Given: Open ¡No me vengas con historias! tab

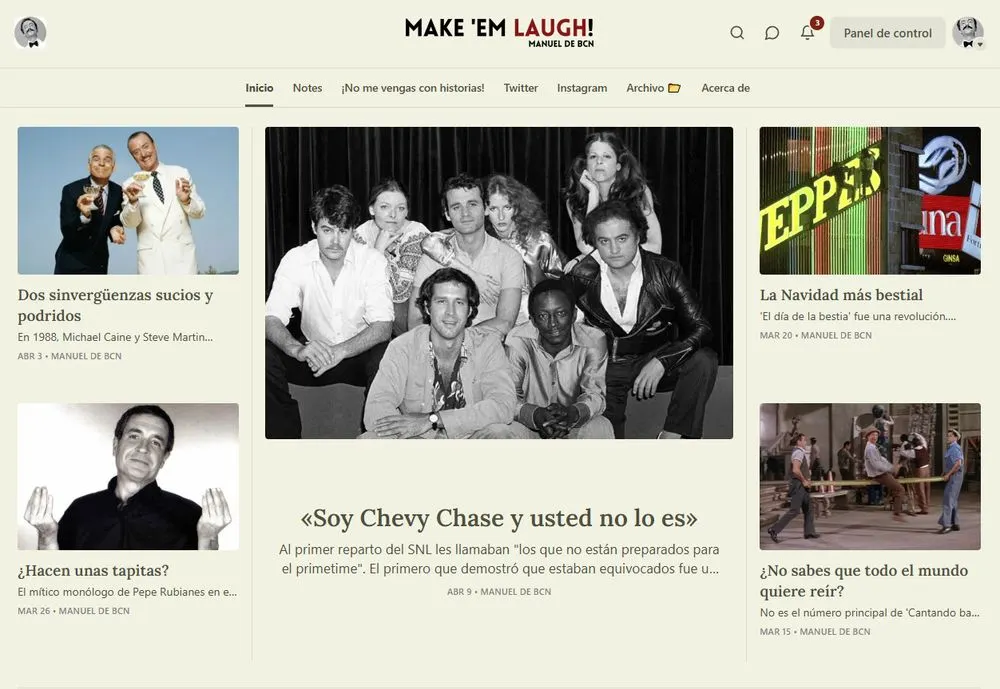Looking at the screenshot, I should tap(413, 88).
